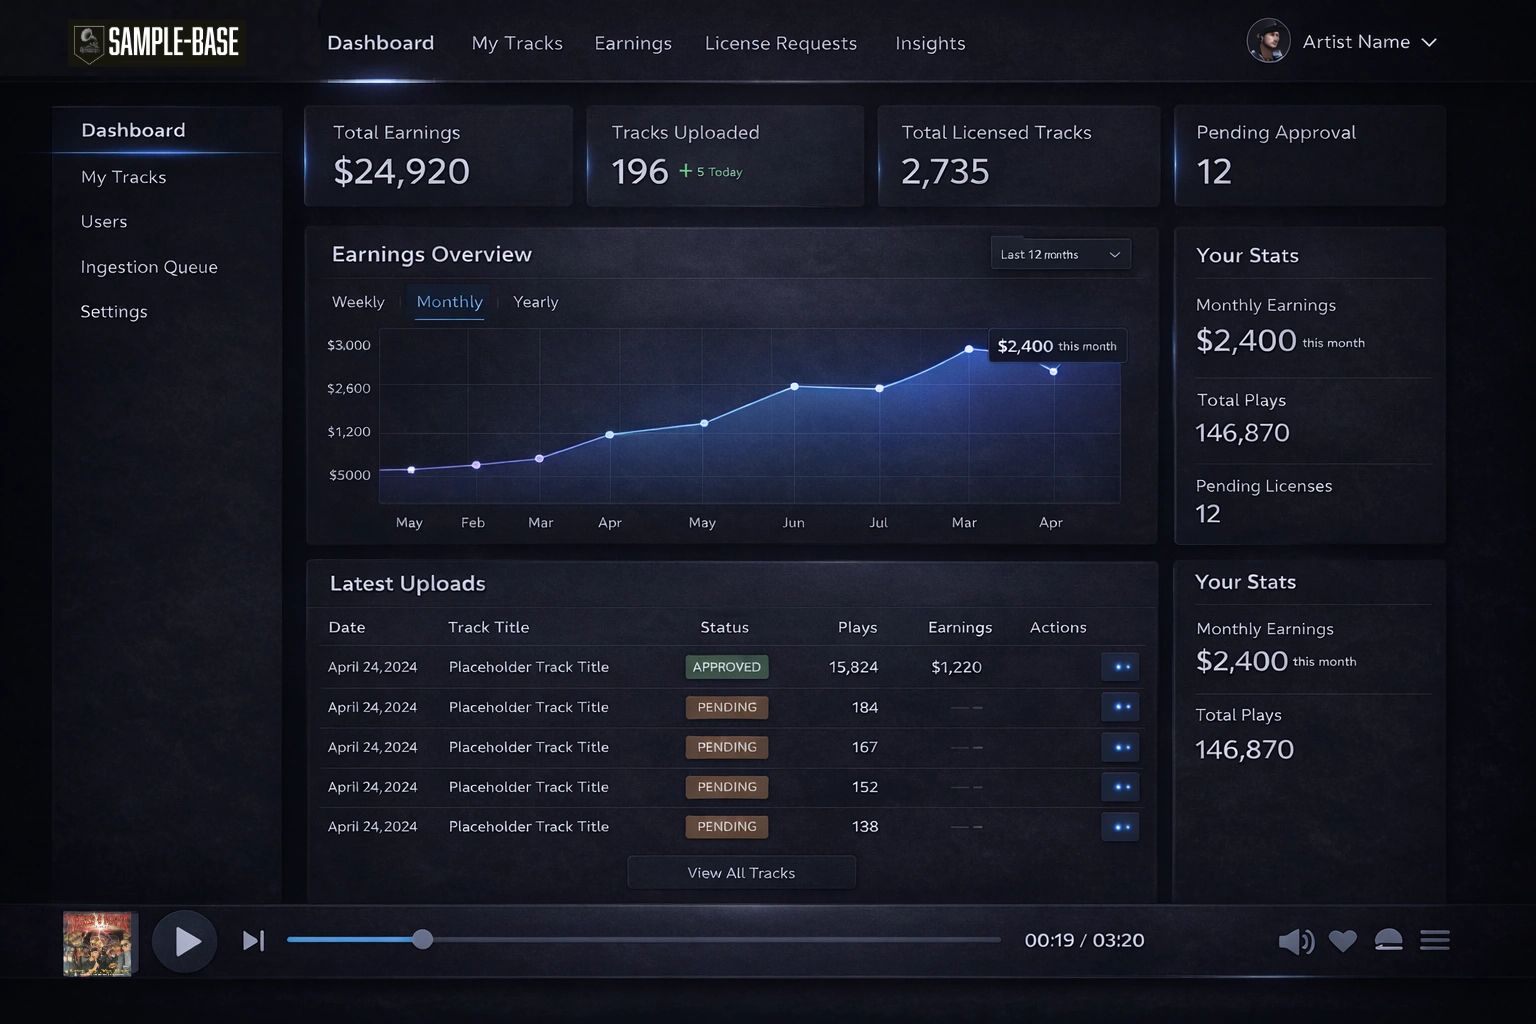Open Ingestion Queue in the sidebar
This screenshot has height=1024, width=1536.
coord(149,267)
